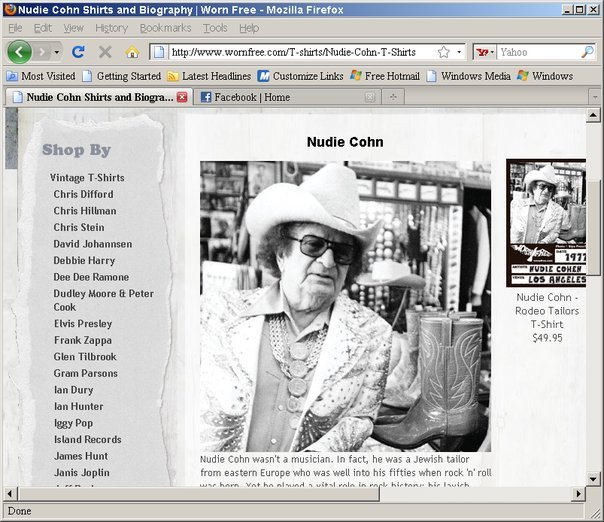This screenshot has height=522, width=604.
Task: Click the search magnifier icon
Action: 587,52
